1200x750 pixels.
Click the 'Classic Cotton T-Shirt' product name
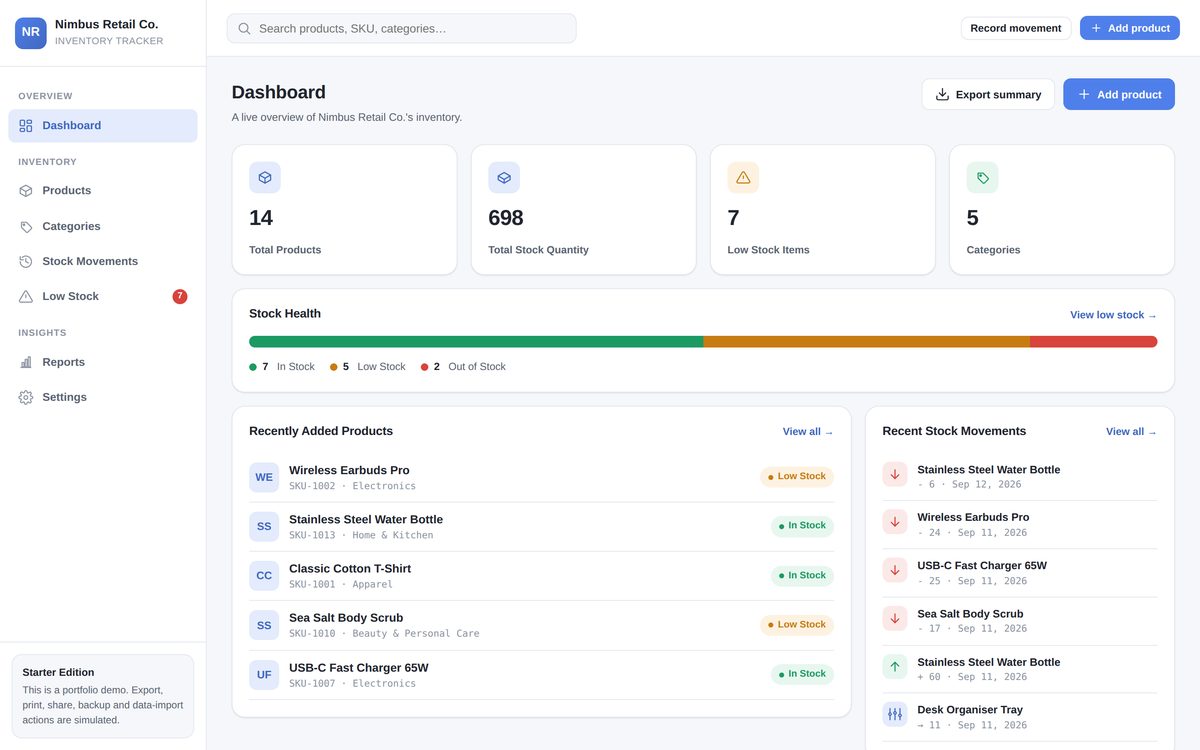point(350,569)
